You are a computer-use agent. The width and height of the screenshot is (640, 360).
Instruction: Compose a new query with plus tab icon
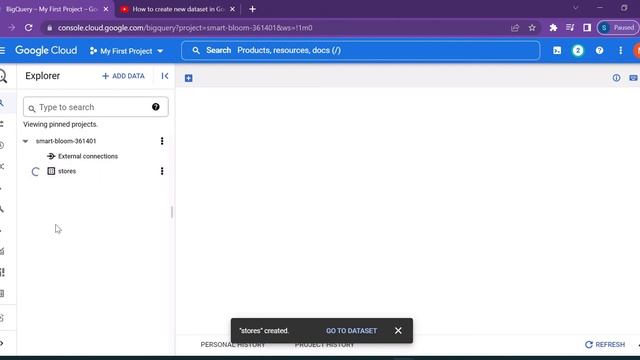click(x=189, y=78)
